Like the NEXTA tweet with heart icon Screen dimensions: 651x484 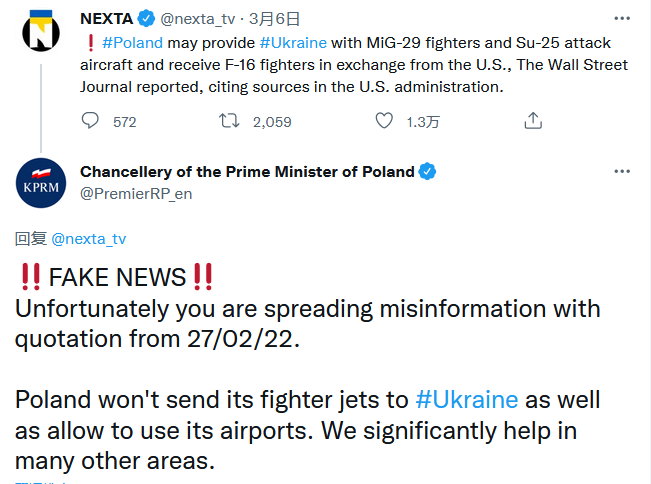click(384, 121)
